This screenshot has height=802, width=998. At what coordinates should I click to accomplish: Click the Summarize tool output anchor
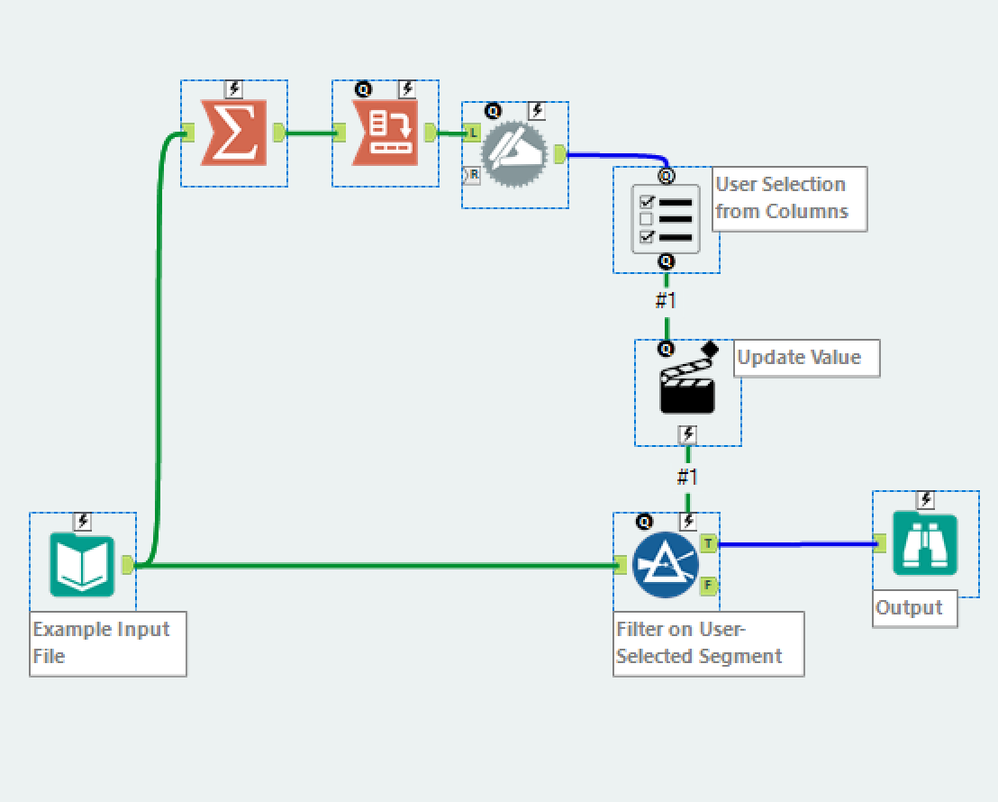(x=279, y=133)
